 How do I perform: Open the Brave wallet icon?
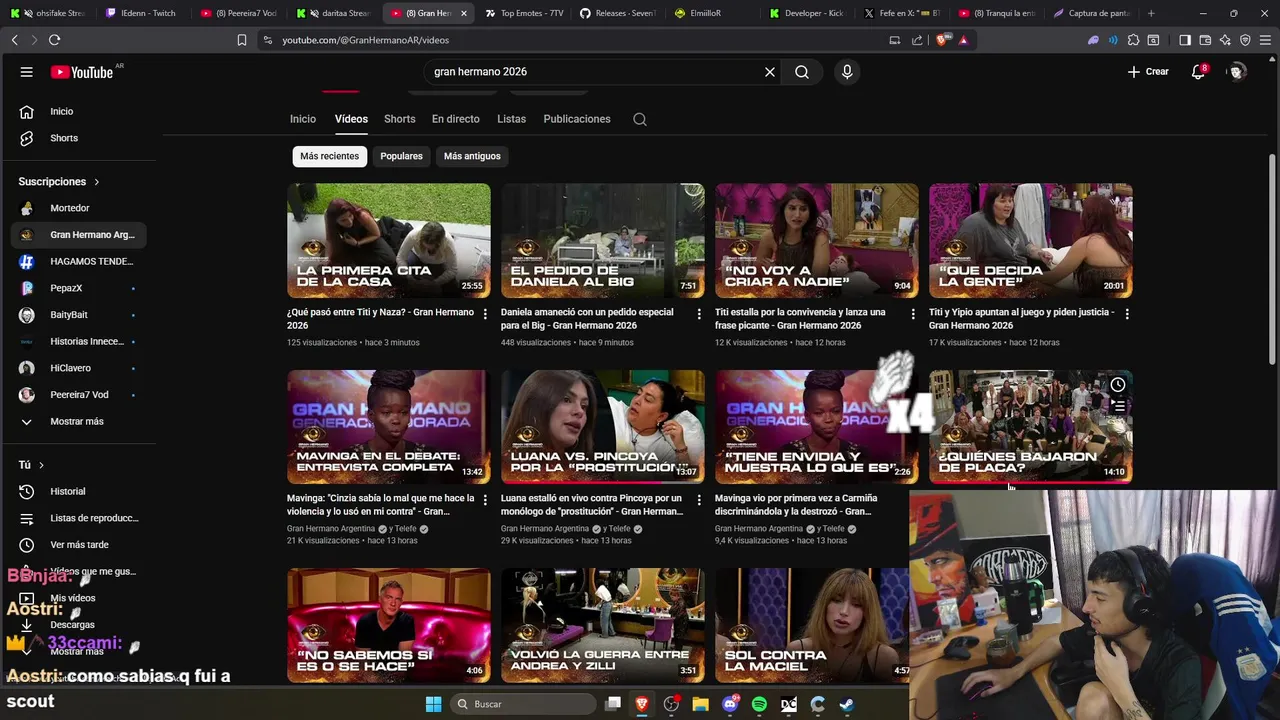1205,40
